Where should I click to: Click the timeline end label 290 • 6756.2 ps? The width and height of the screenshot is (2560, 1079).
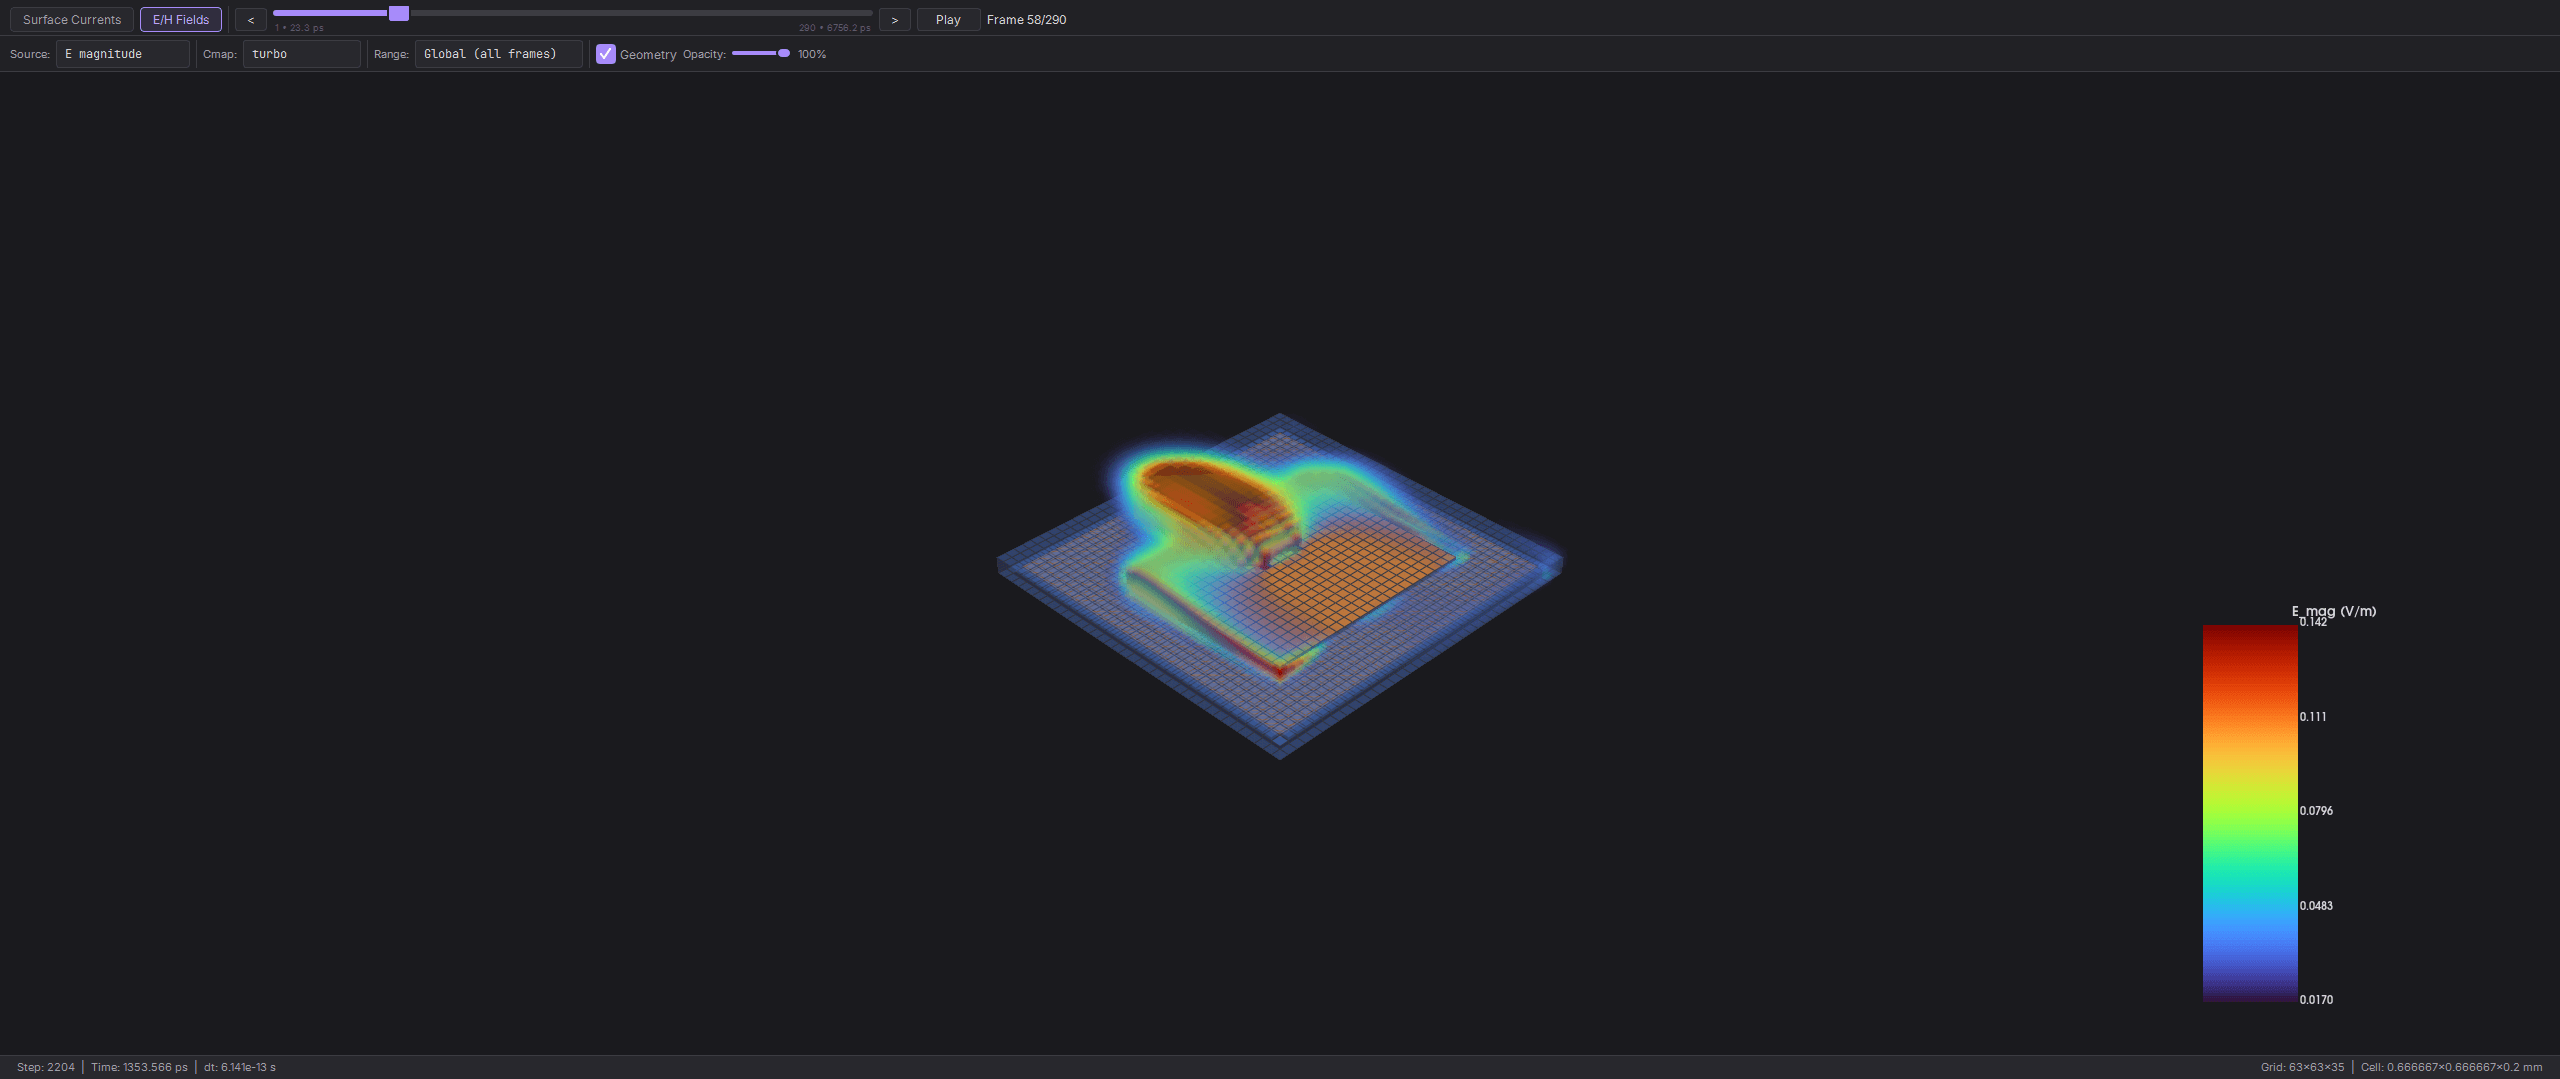point(835,28)
